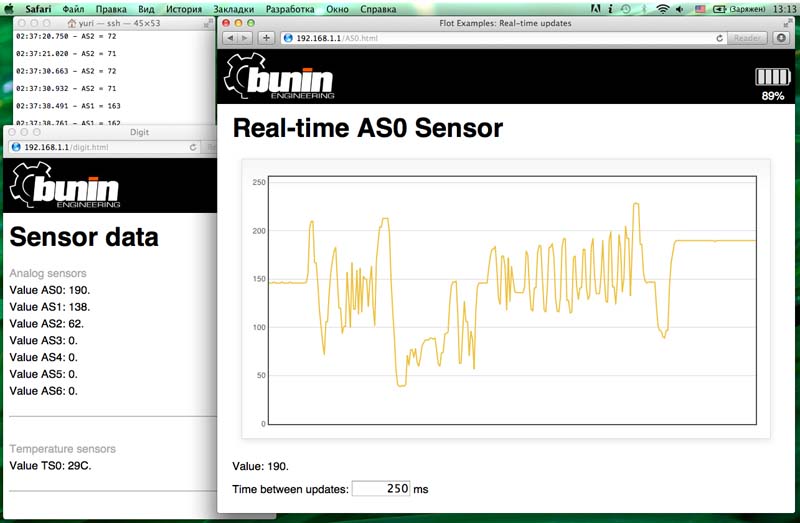
Task: Click the menu bar clock 13:13
Action: click(784, 9)
